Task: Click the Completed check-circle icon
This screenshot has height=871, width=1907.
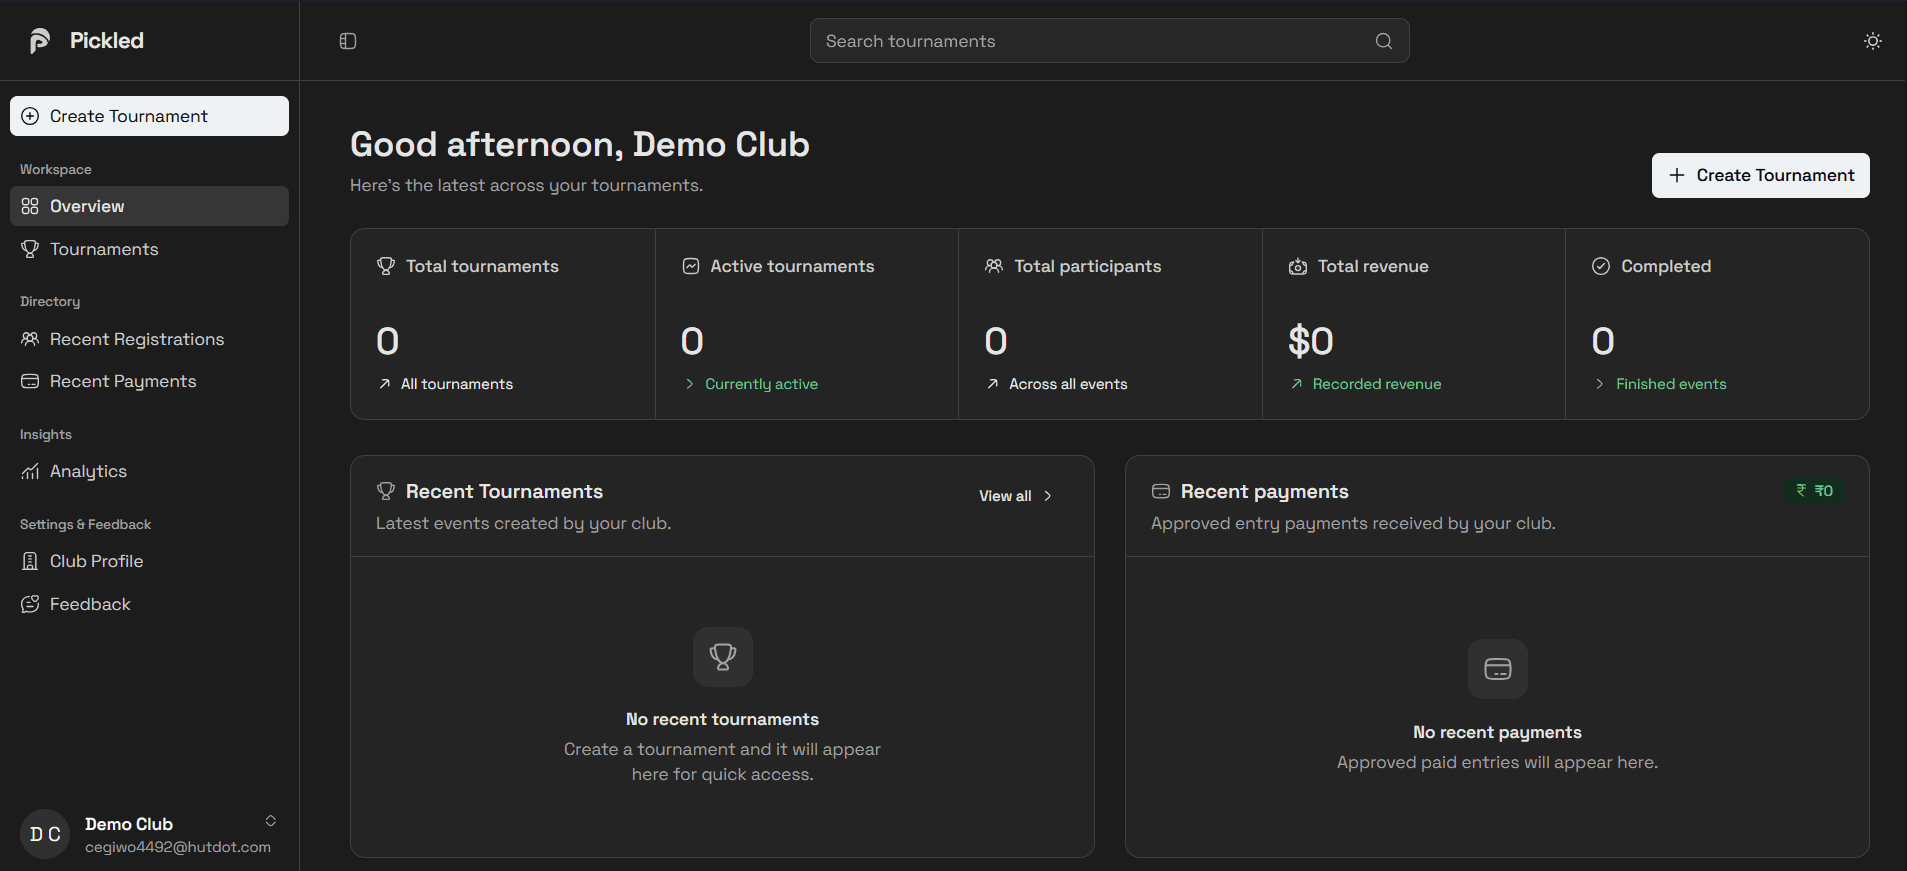Action: tap(1601, 266)
